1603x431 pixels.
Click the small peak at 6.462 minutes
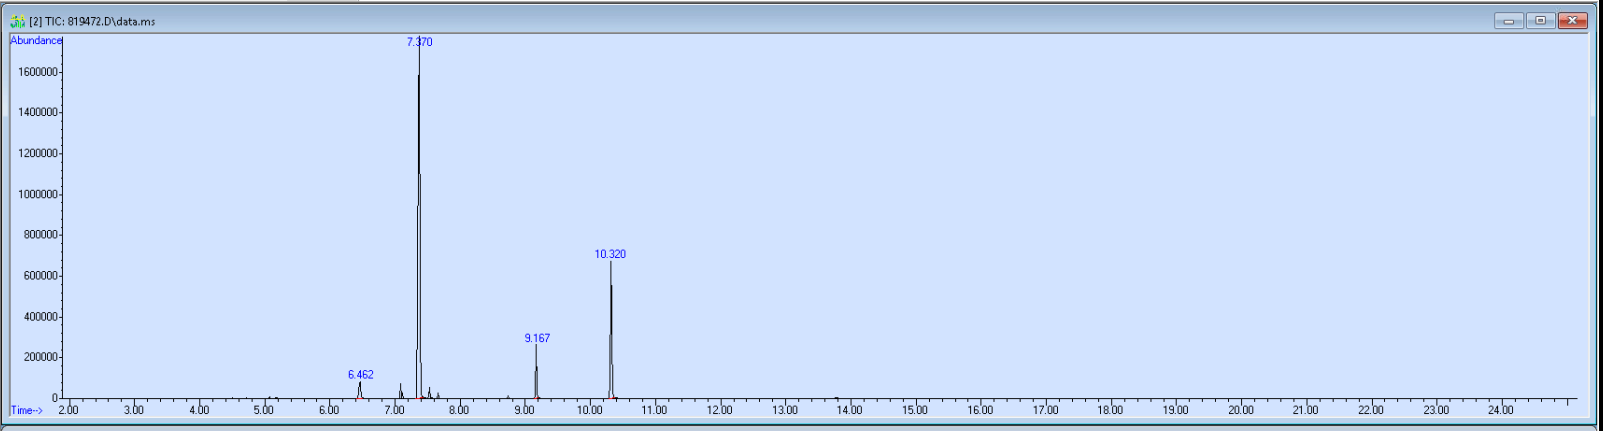pos(360,390)
